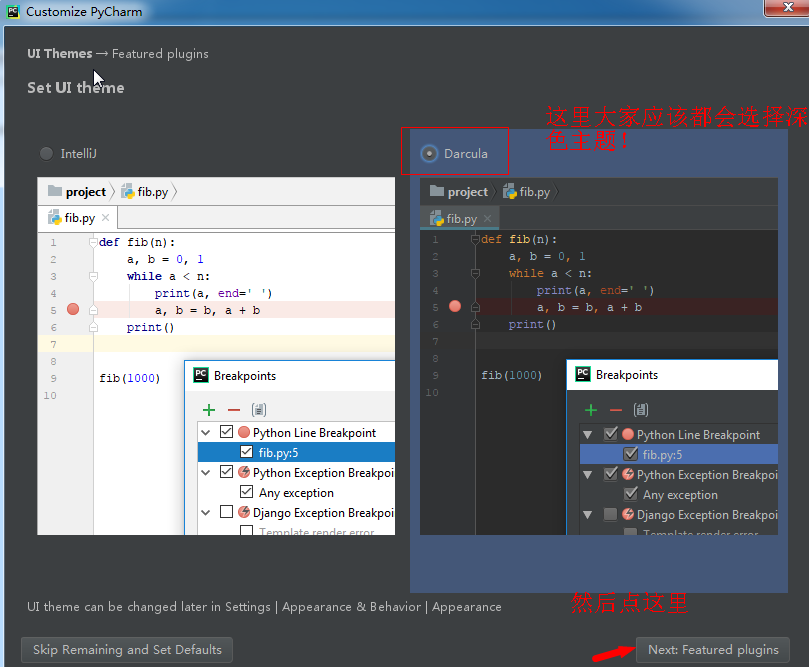Image resolution: width=809 pixels, height=667 pixels.
Task: Collapse Python Exception Breakpoint node in IntelliJ preview
Action: (x=206, y=473)
